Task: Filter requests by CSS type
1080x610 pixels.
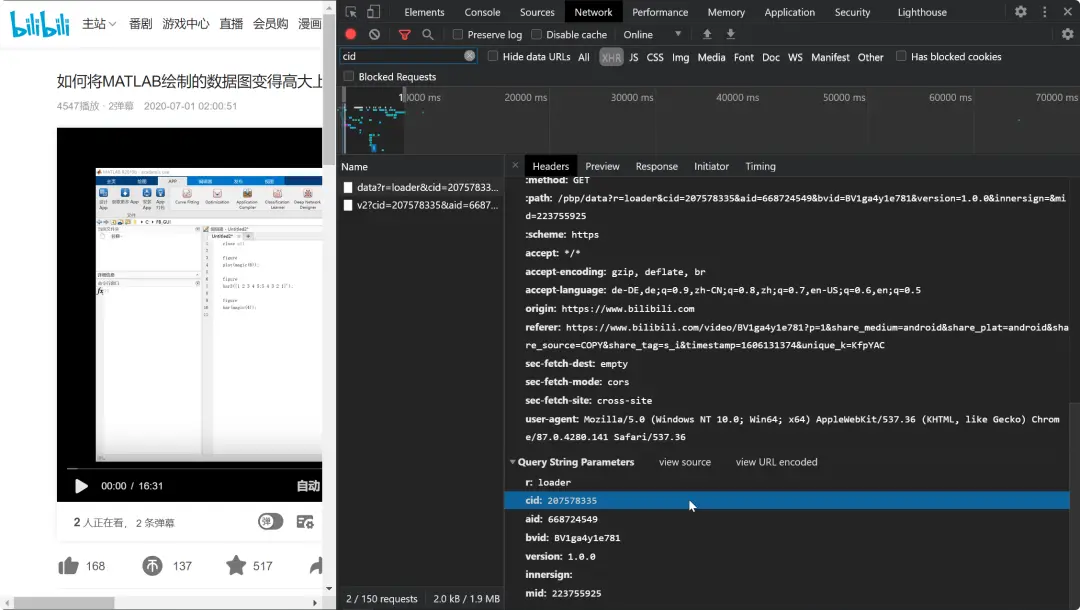Action: point(655,57)
